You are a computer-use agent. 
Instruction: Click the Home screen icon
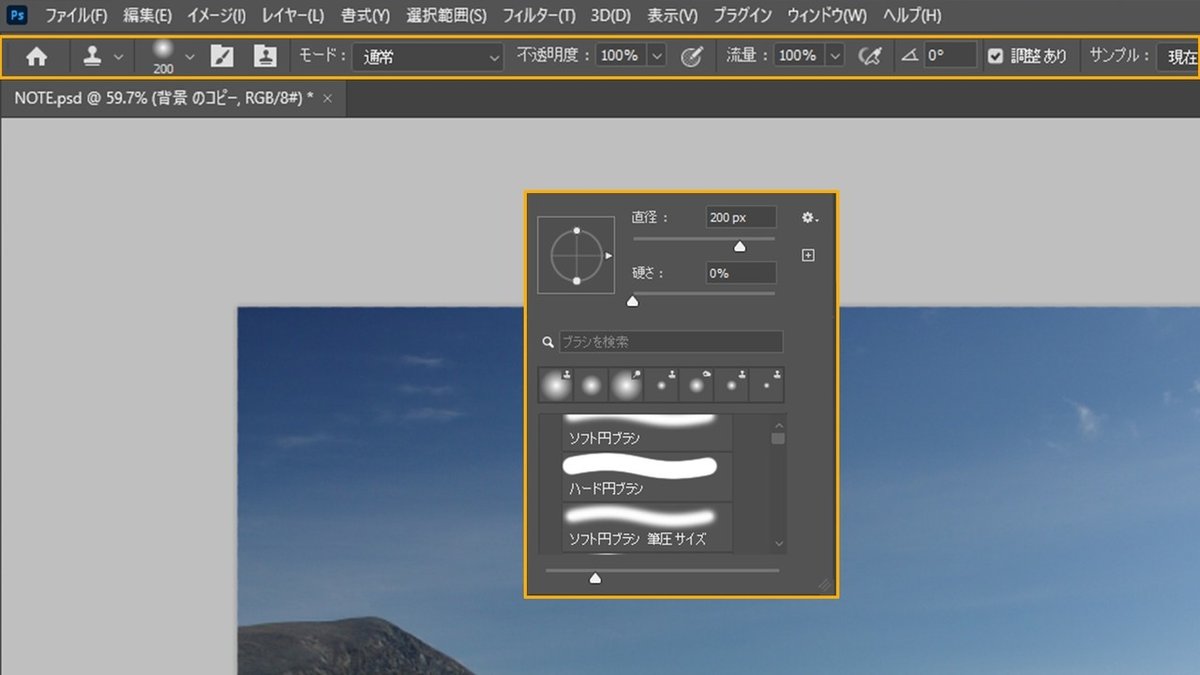37,57
